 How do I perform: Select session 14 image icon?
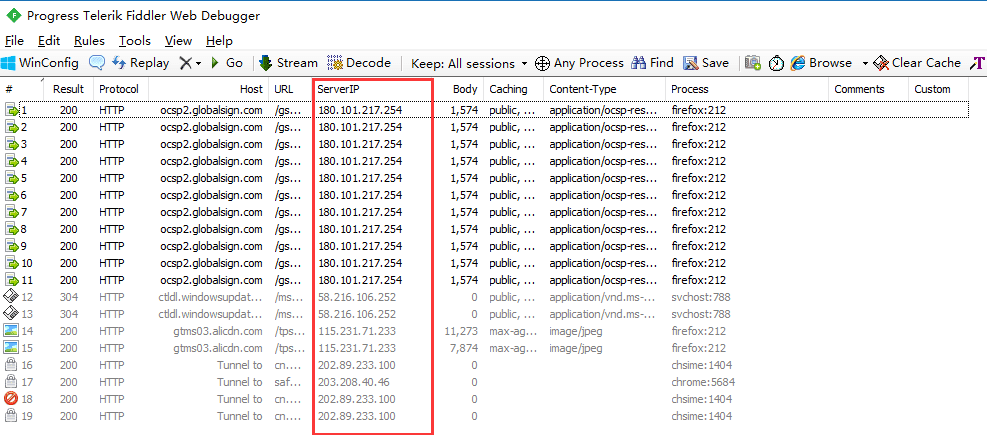12,331
